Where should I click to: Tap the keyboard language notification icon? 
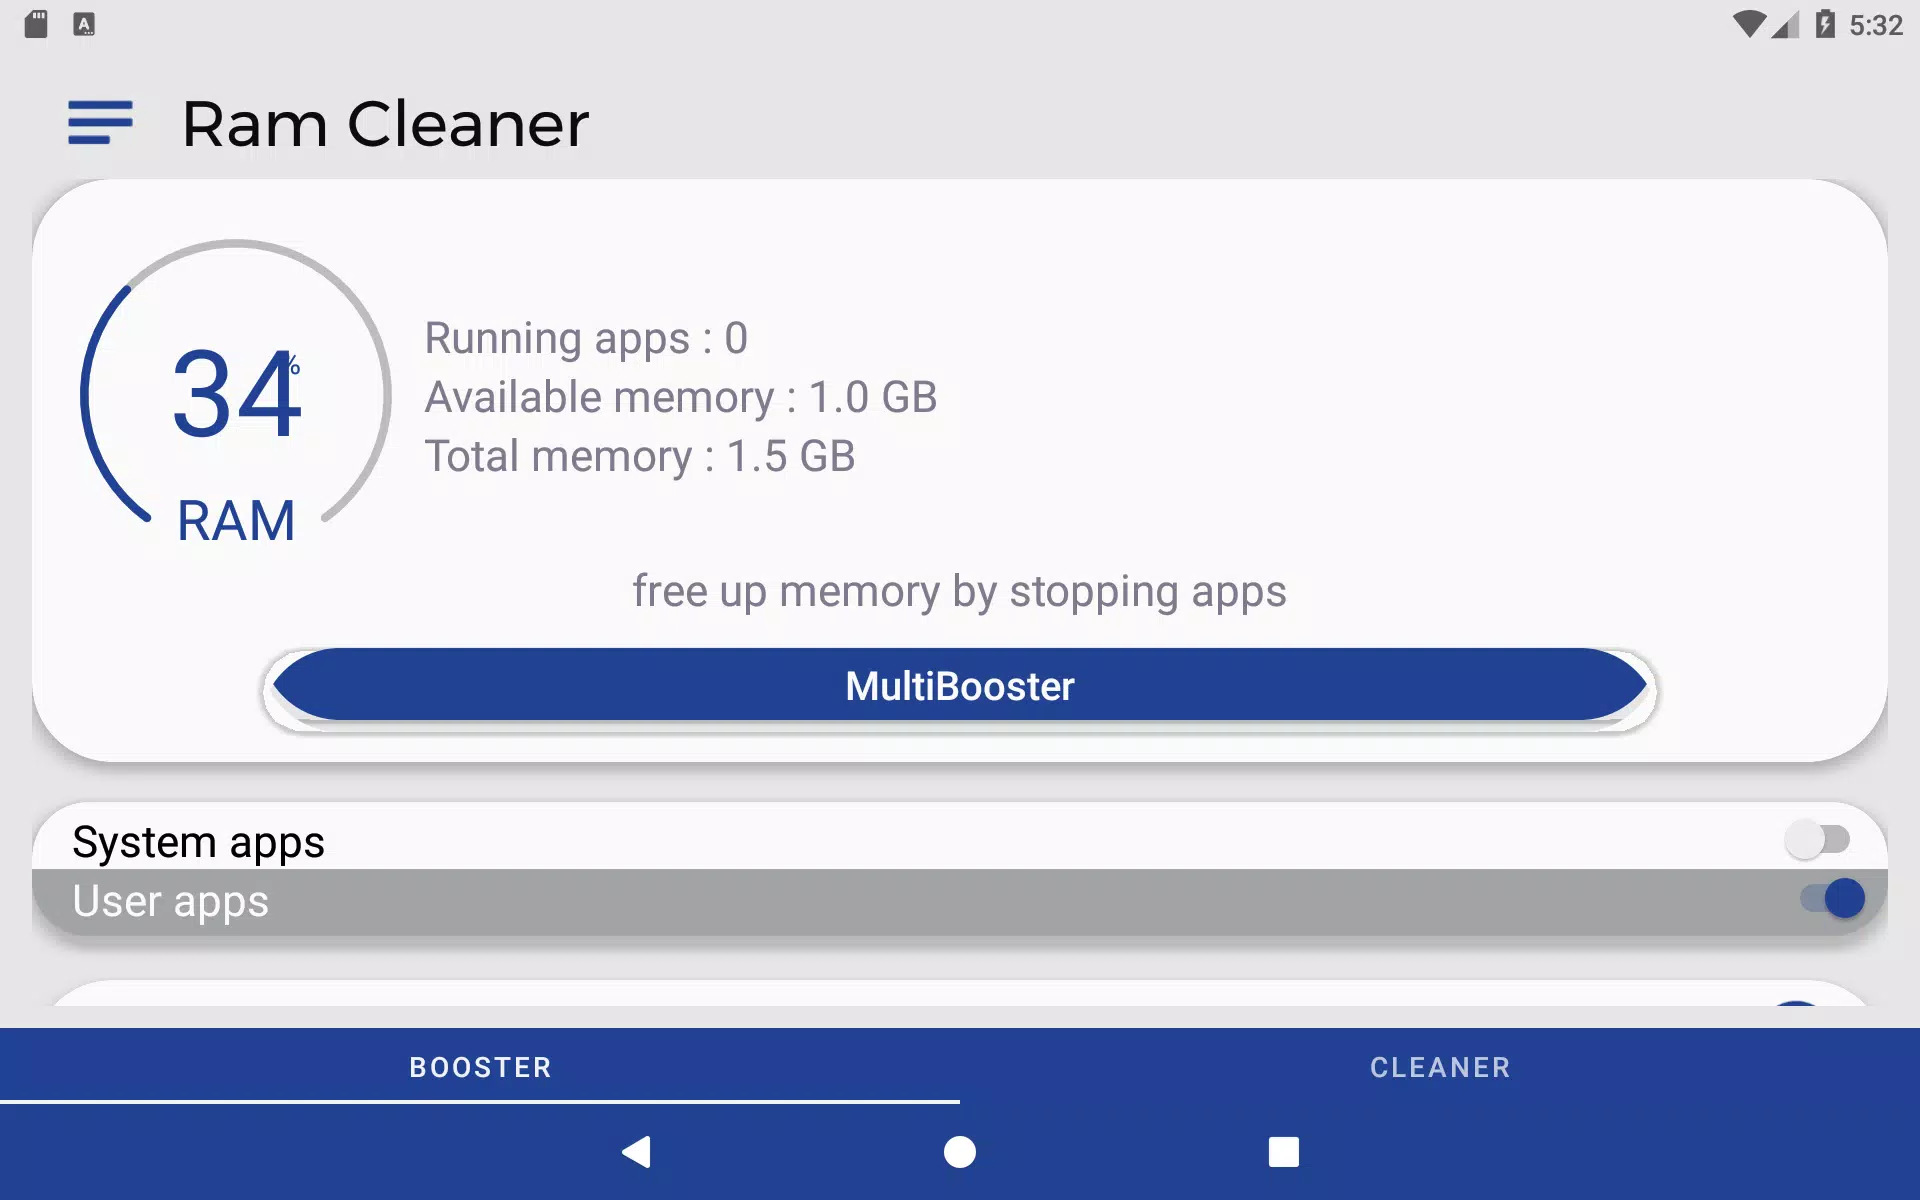tap(84, 24)
